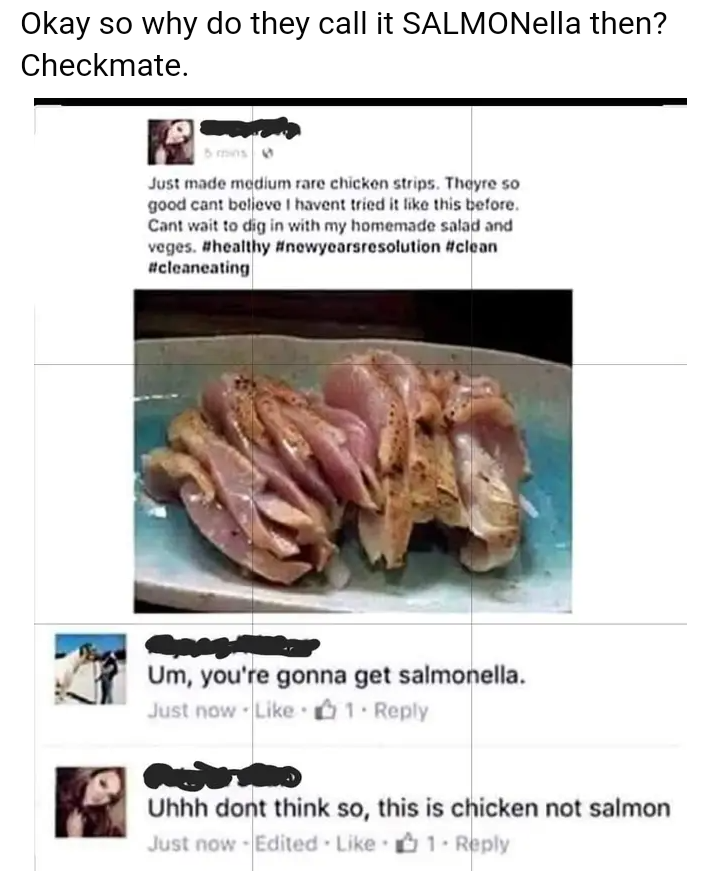Click the globe privacy icon beside 5 mins
Viewport: 720px width, 871px height.
pyautogui.click(x=269, y=153)
